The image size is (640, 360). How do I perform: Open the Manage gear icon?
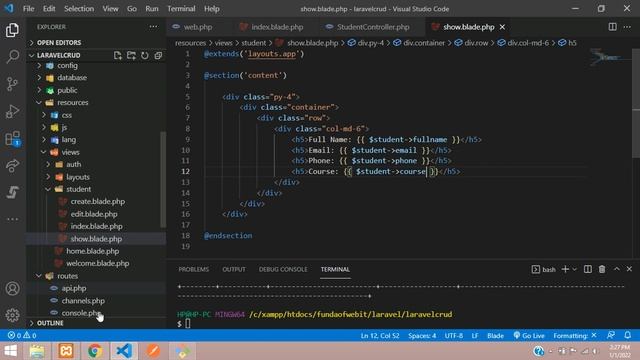click(x=12, y=315)
